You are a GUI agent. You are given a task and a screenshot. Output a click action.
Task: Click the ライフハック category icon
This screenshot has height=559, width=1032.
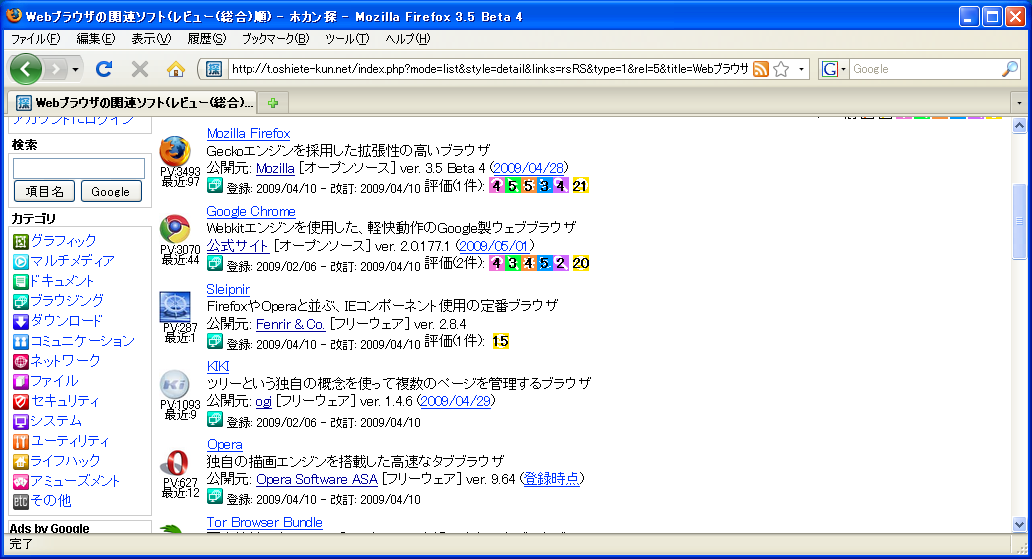pyautogui.click(x=20, y=462)
